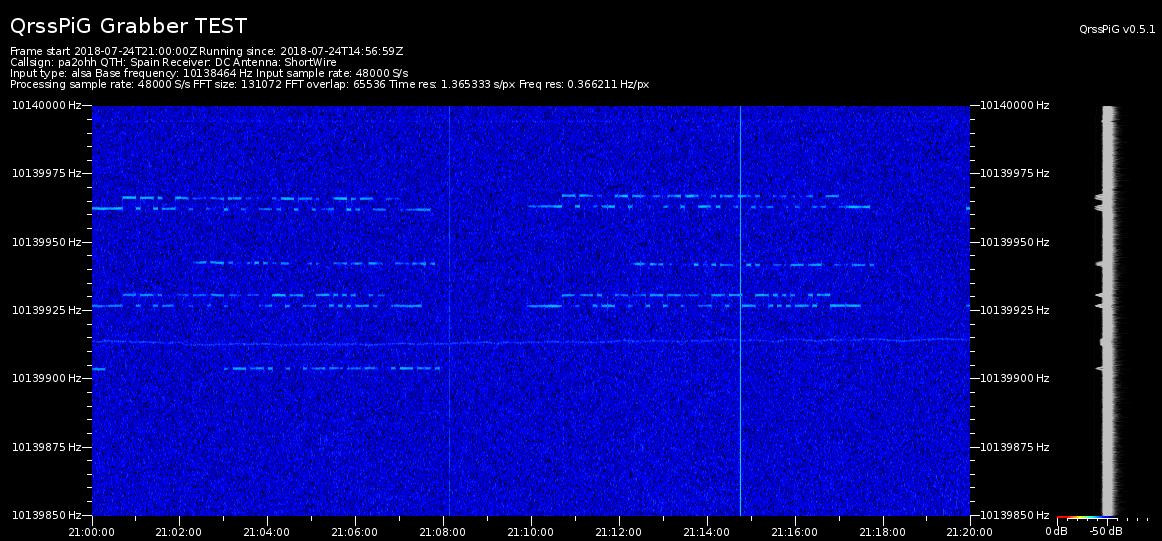Click the "21:06:00" time axis label
Screen dimensions: 1162x541
pyautogui.click(x=355, y=532)
